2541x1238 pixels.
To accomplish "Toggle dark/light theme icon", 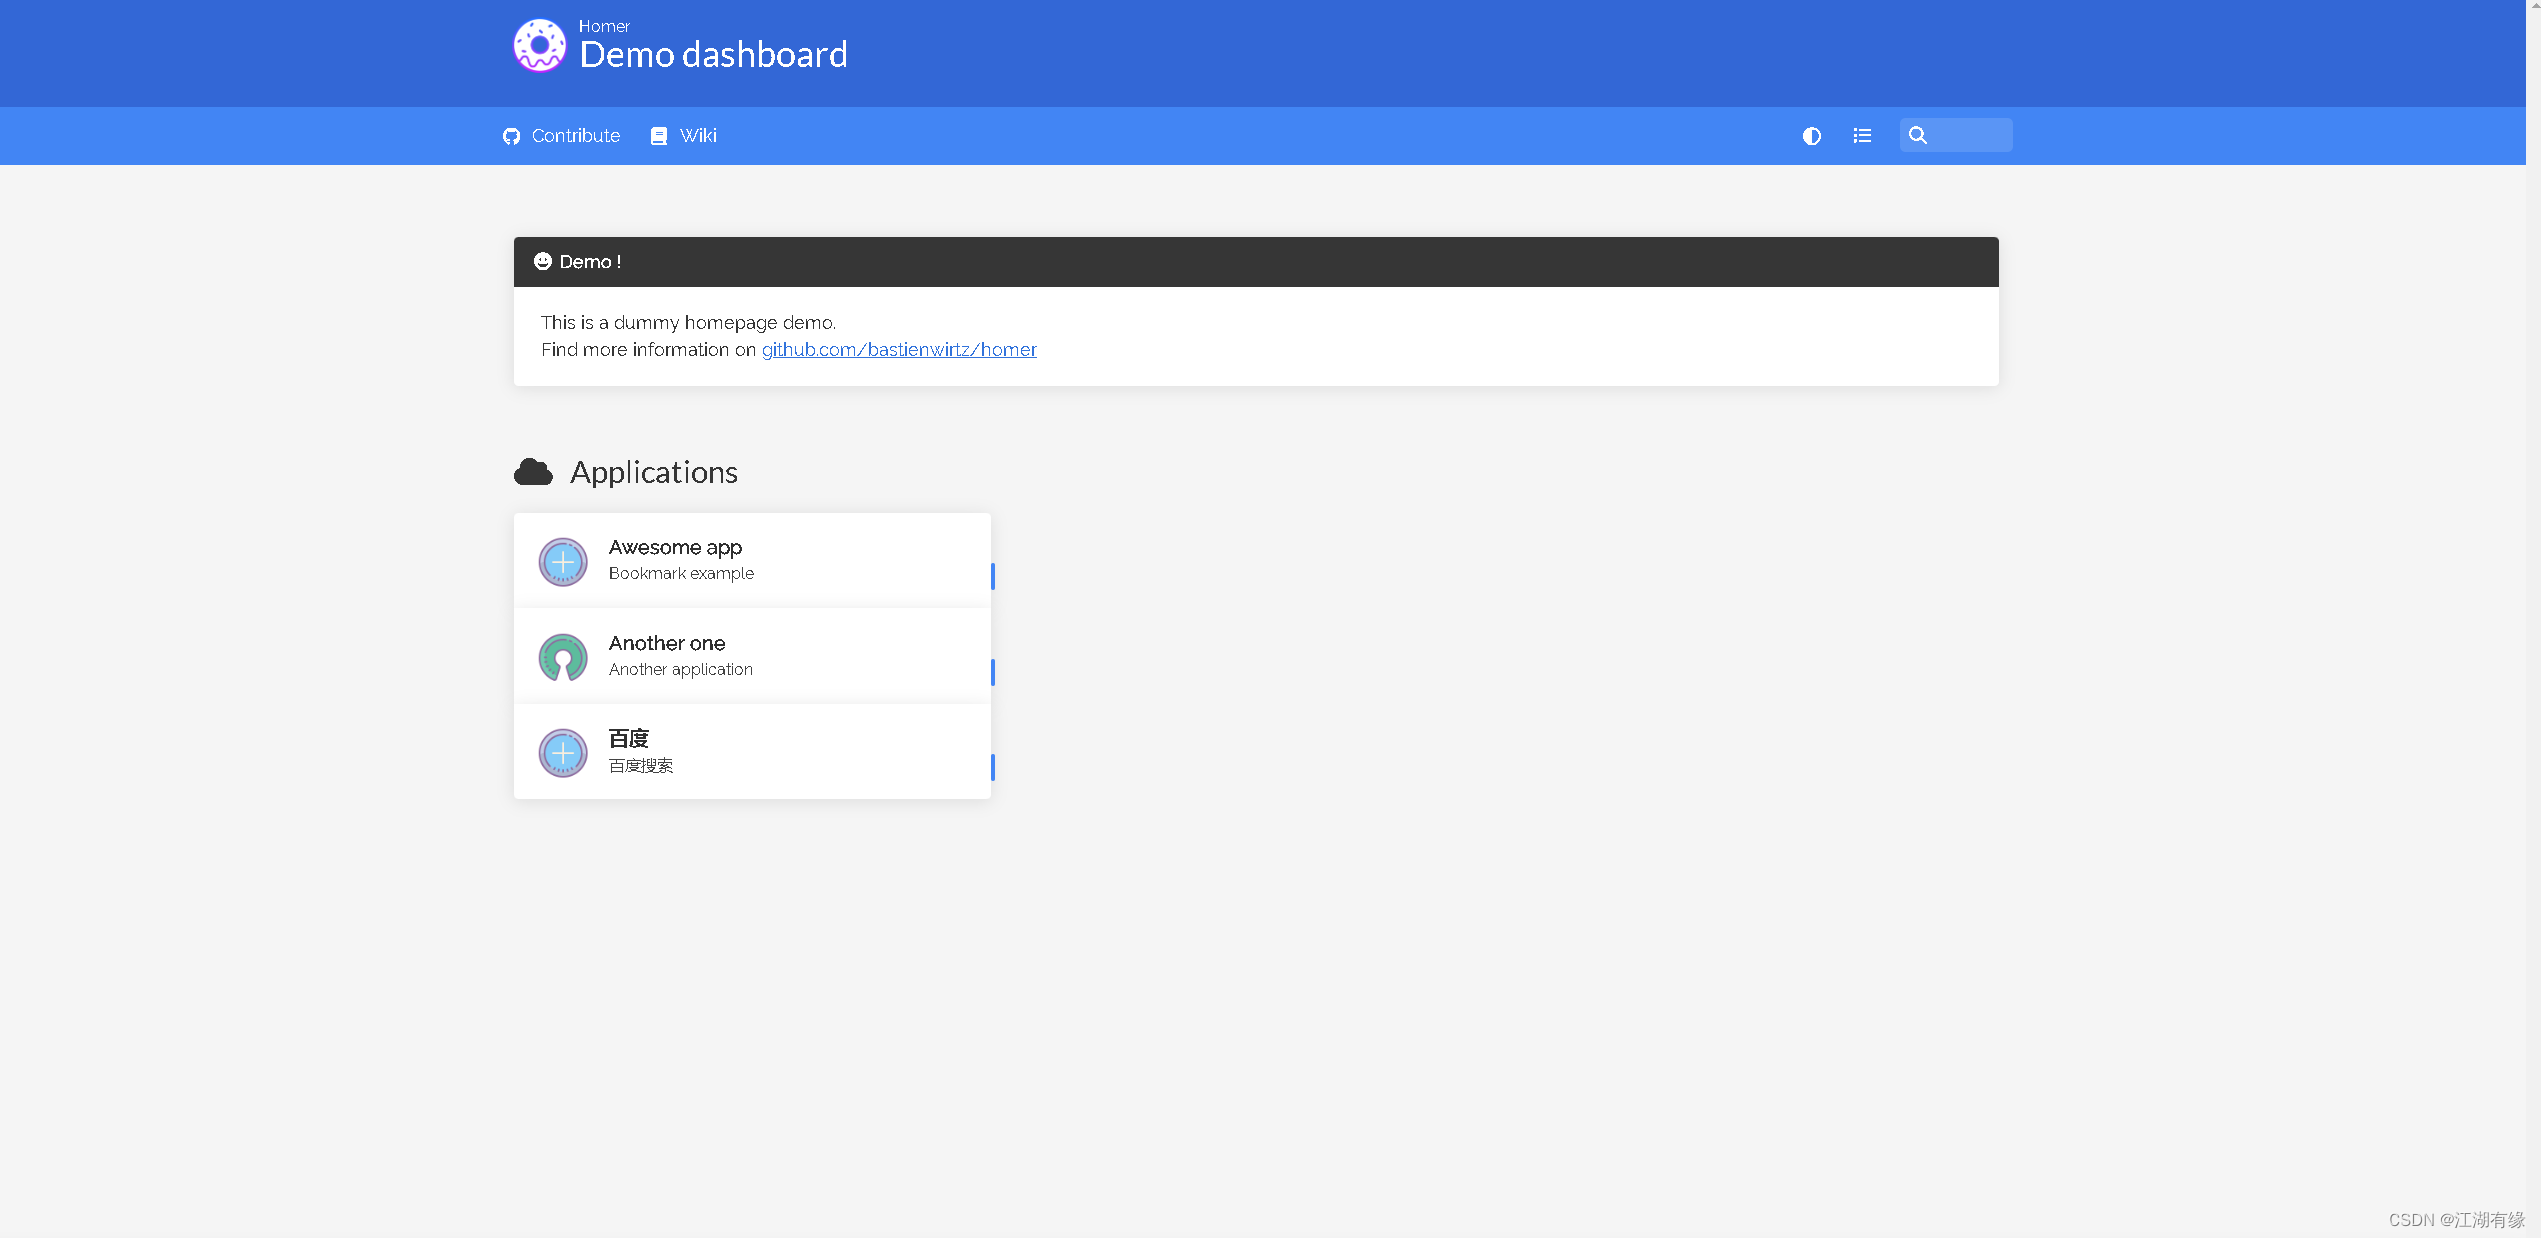I will click(x=1811, y=136).
